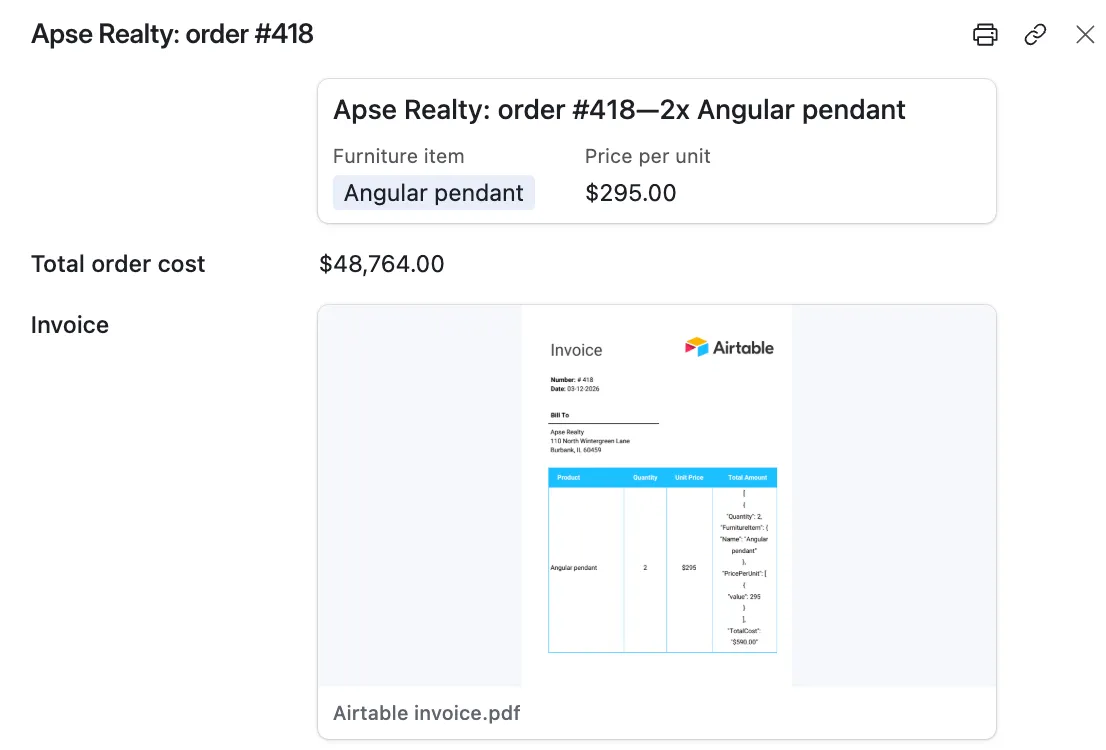Click the Airtable logo on the invoice

click(730, 347)
